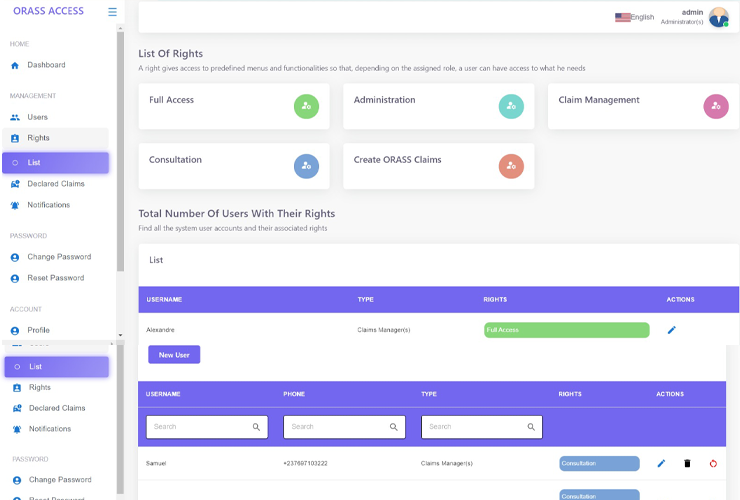
Task: Open the English language selector
Action: coord(634,17)
